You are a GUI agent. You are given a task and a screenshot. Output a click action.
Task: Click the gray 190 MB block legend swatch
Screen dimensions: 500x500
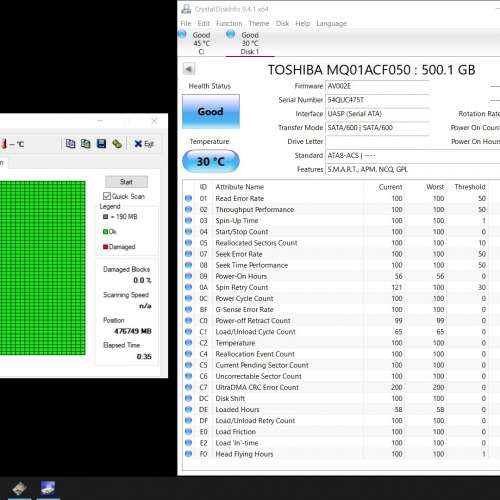105,217
